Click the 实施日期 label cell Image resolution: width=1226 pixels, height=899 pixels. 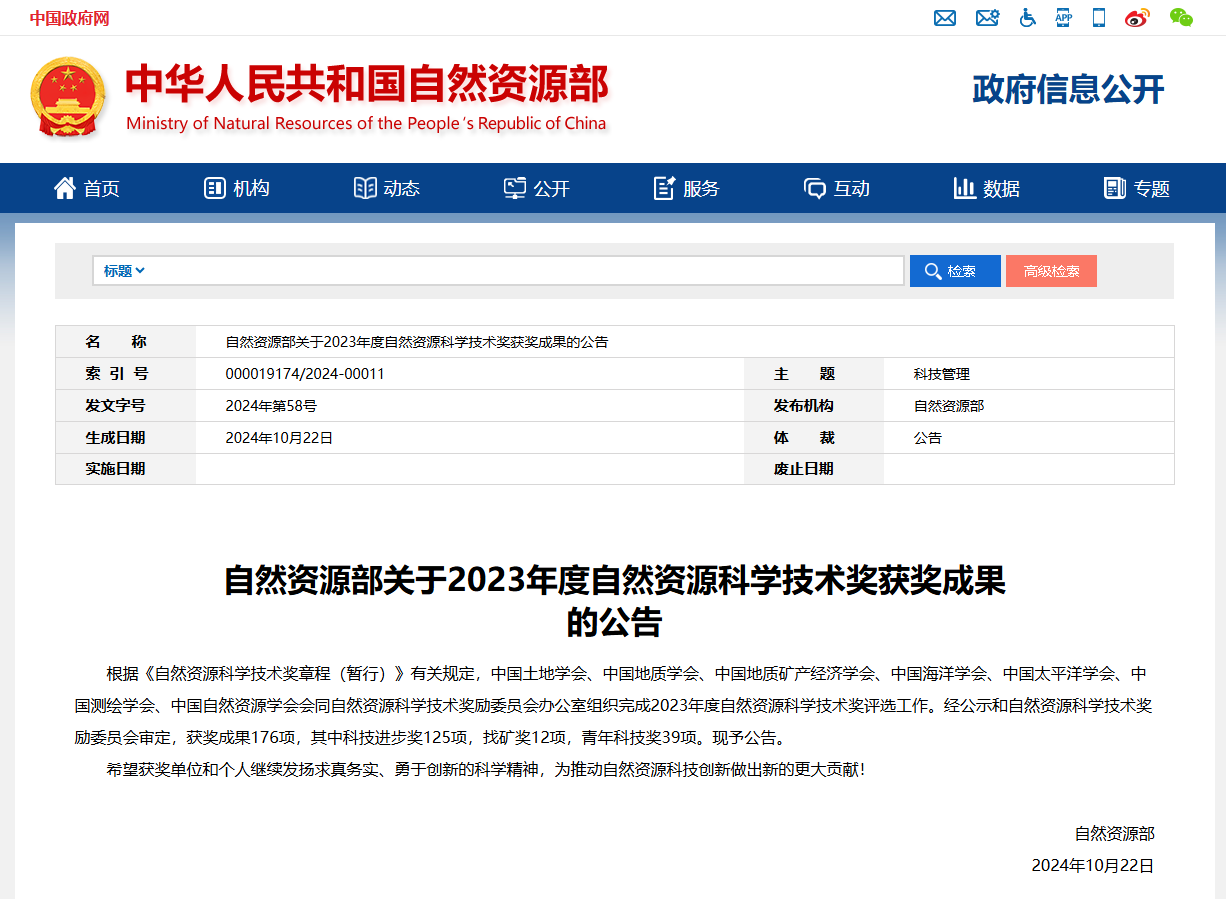coord(126,469)
